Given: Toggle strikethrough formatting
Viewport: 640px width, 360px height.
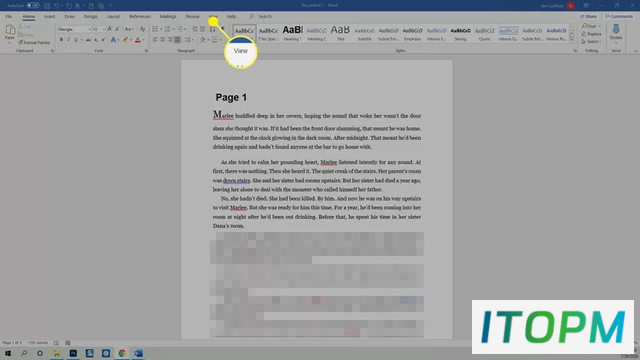Looking at the screenshot, I should tap(88, 40).
